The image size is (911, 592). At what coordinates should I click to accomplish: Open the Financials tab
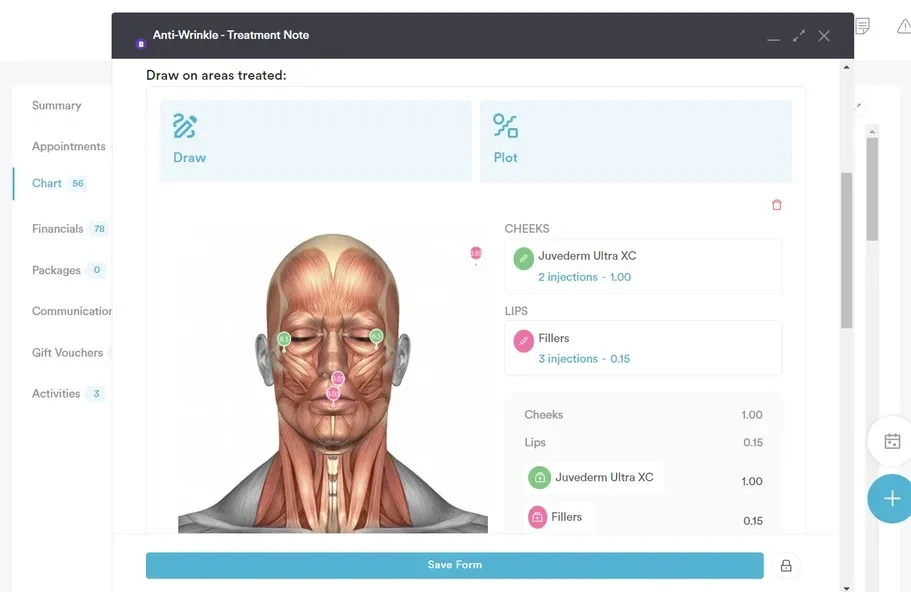58,229
